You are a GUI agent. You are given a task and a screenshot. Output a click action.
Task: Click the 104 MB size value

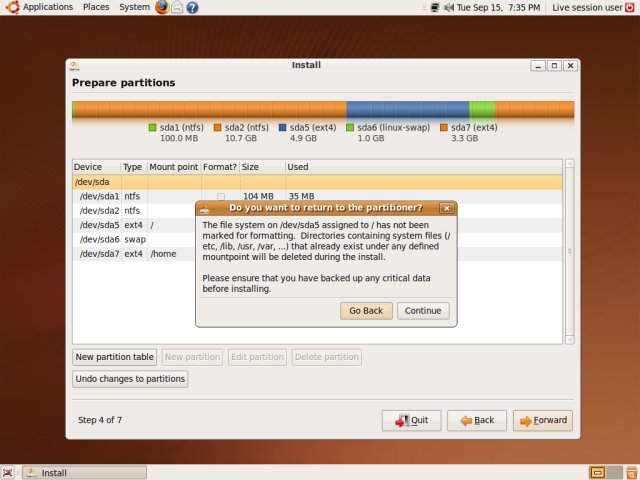[258, 197]
